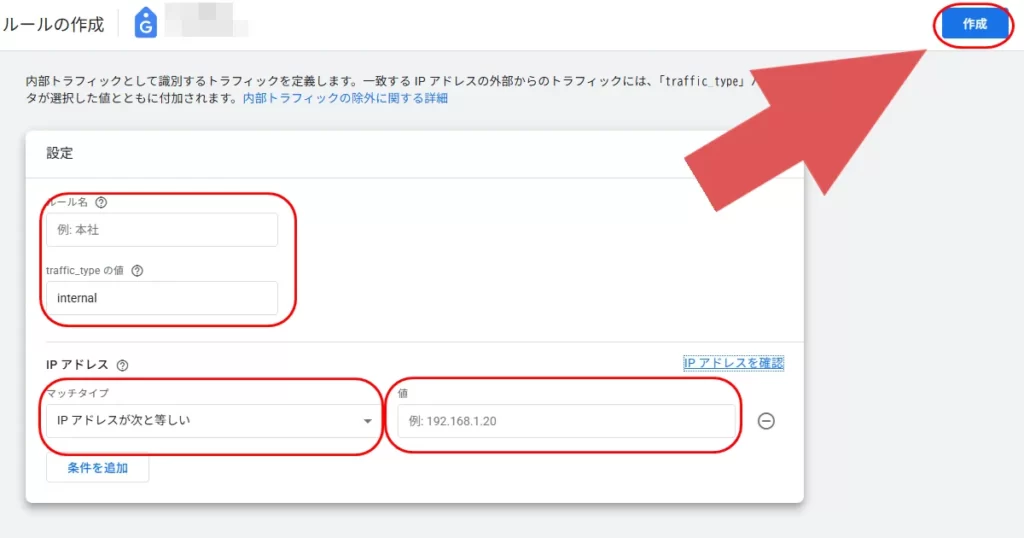The width and height of the screenshot is (1024, 538).
Task: Click the ルールの作成 page title
Action: 52,25
